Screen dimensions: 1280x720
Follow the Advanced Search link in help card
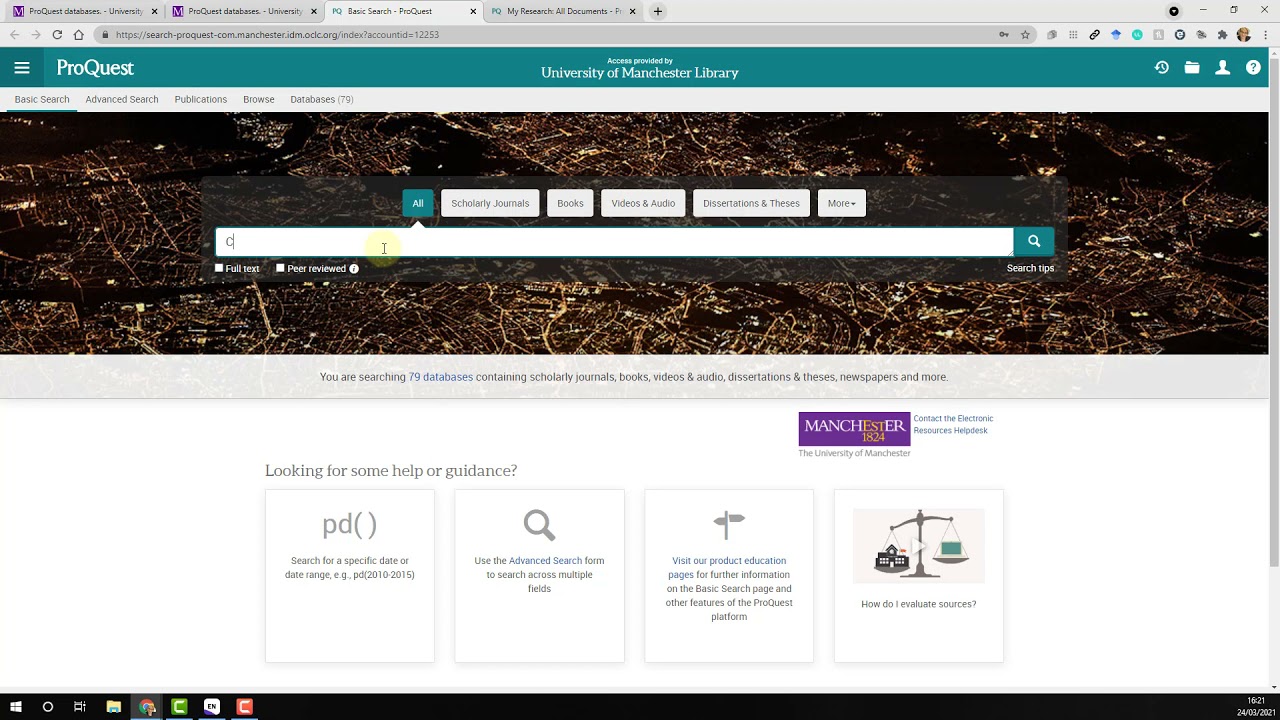[545, 561]
